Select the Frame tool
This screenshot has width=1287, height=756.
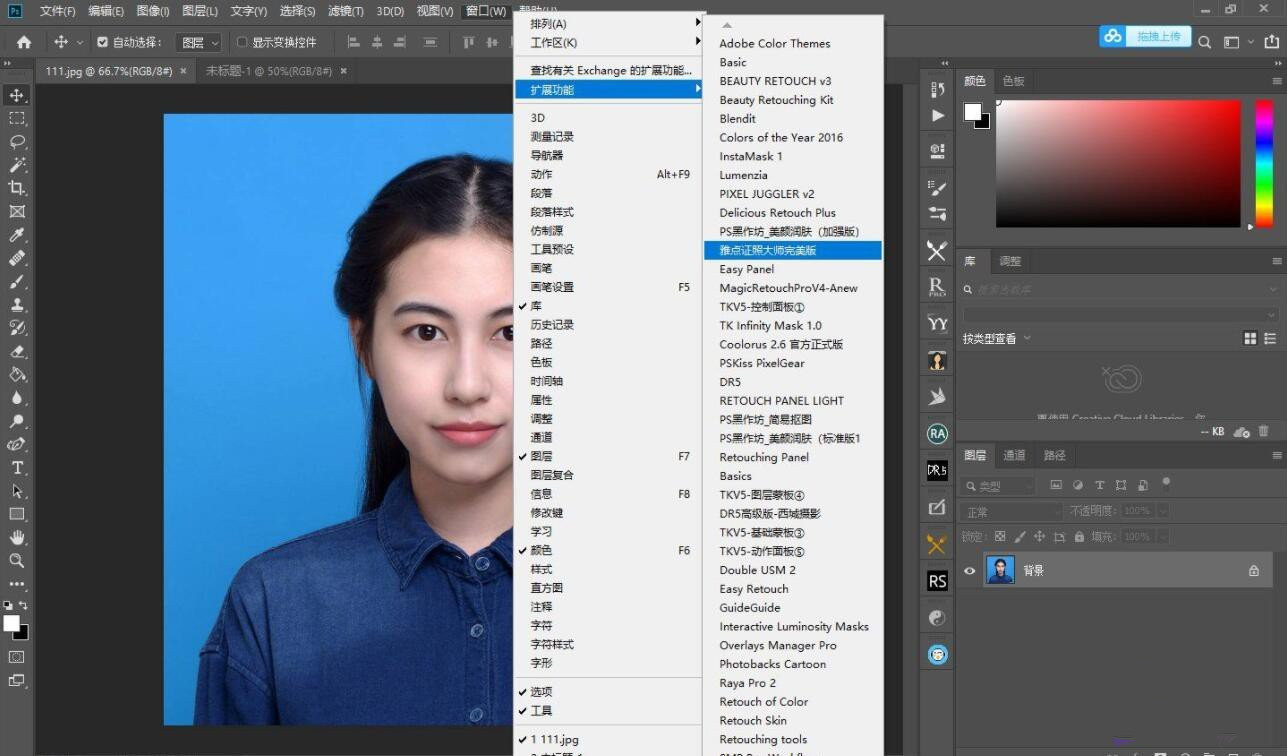(x=17, y=211)
